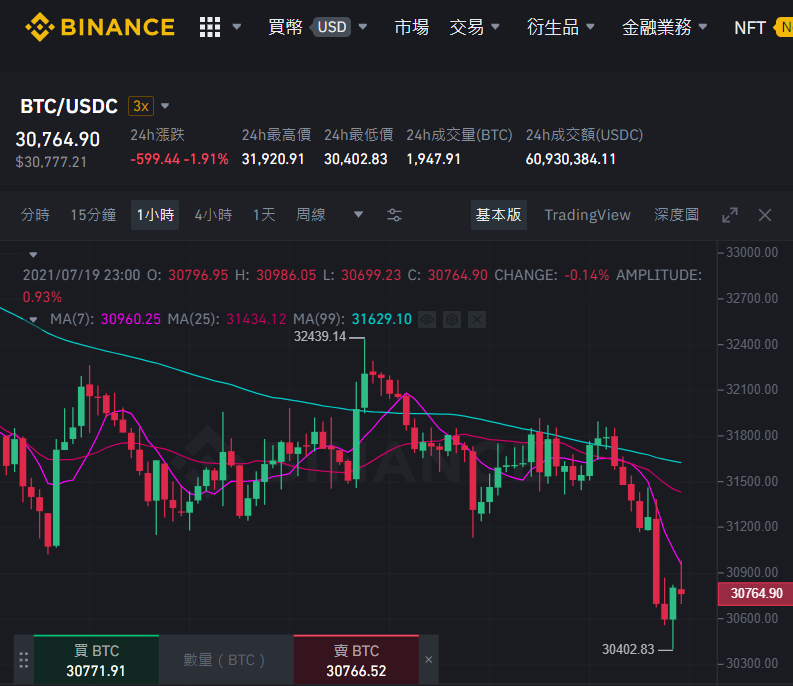Expand the arrow next to 金融業務
The width and height of the screenshot is (793, 686).
pos(702,26)
